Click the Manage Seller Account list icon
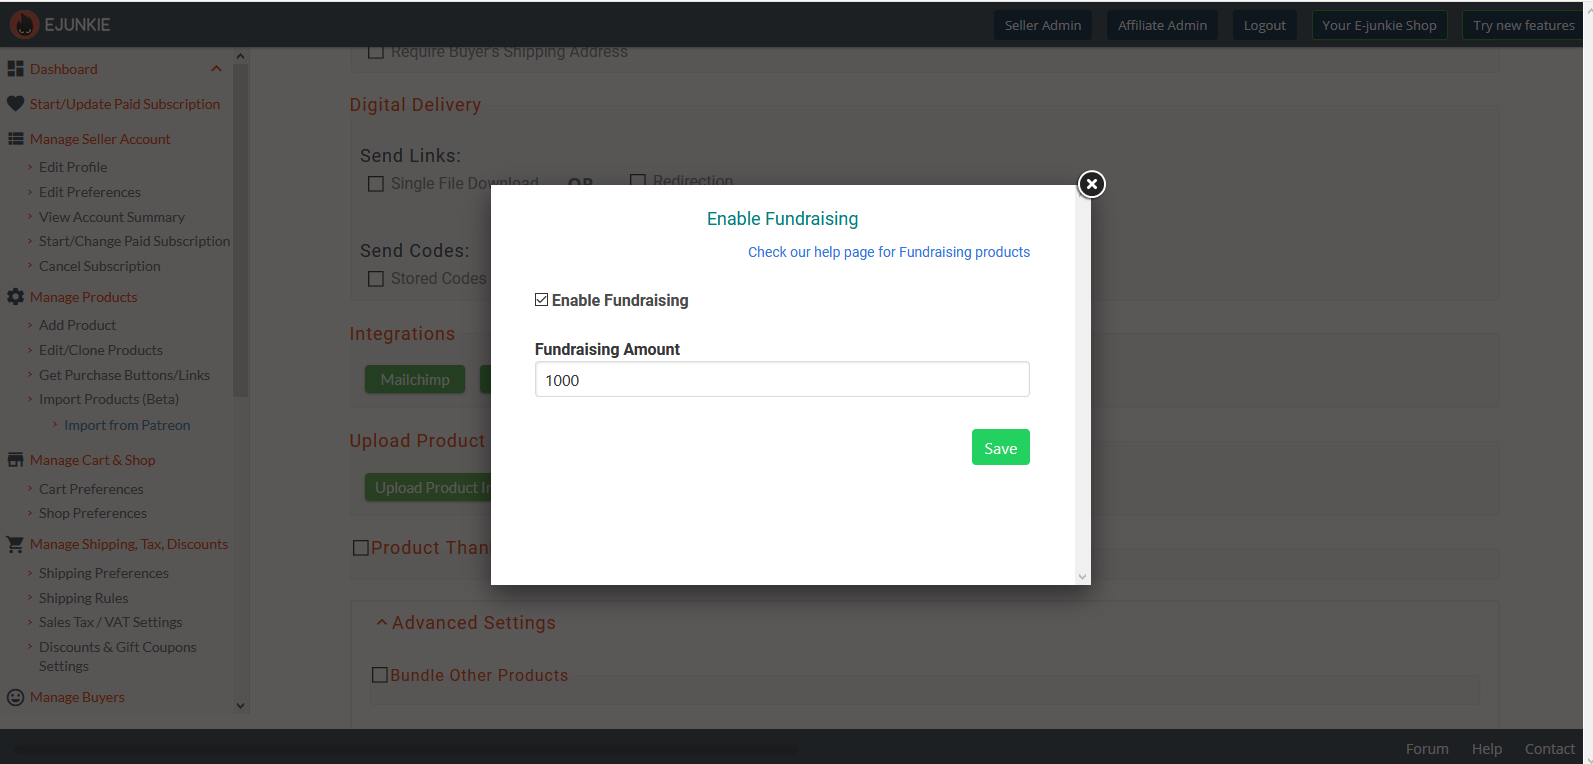 pos(16,139)
